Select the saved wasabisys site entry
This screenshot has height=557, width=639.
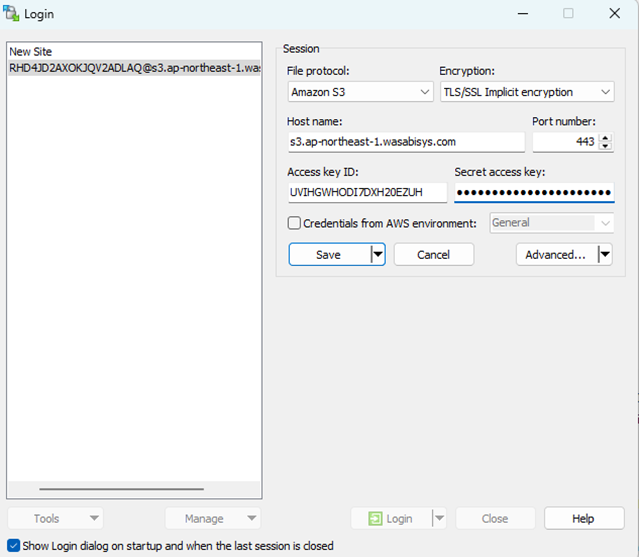pos(133,68)
